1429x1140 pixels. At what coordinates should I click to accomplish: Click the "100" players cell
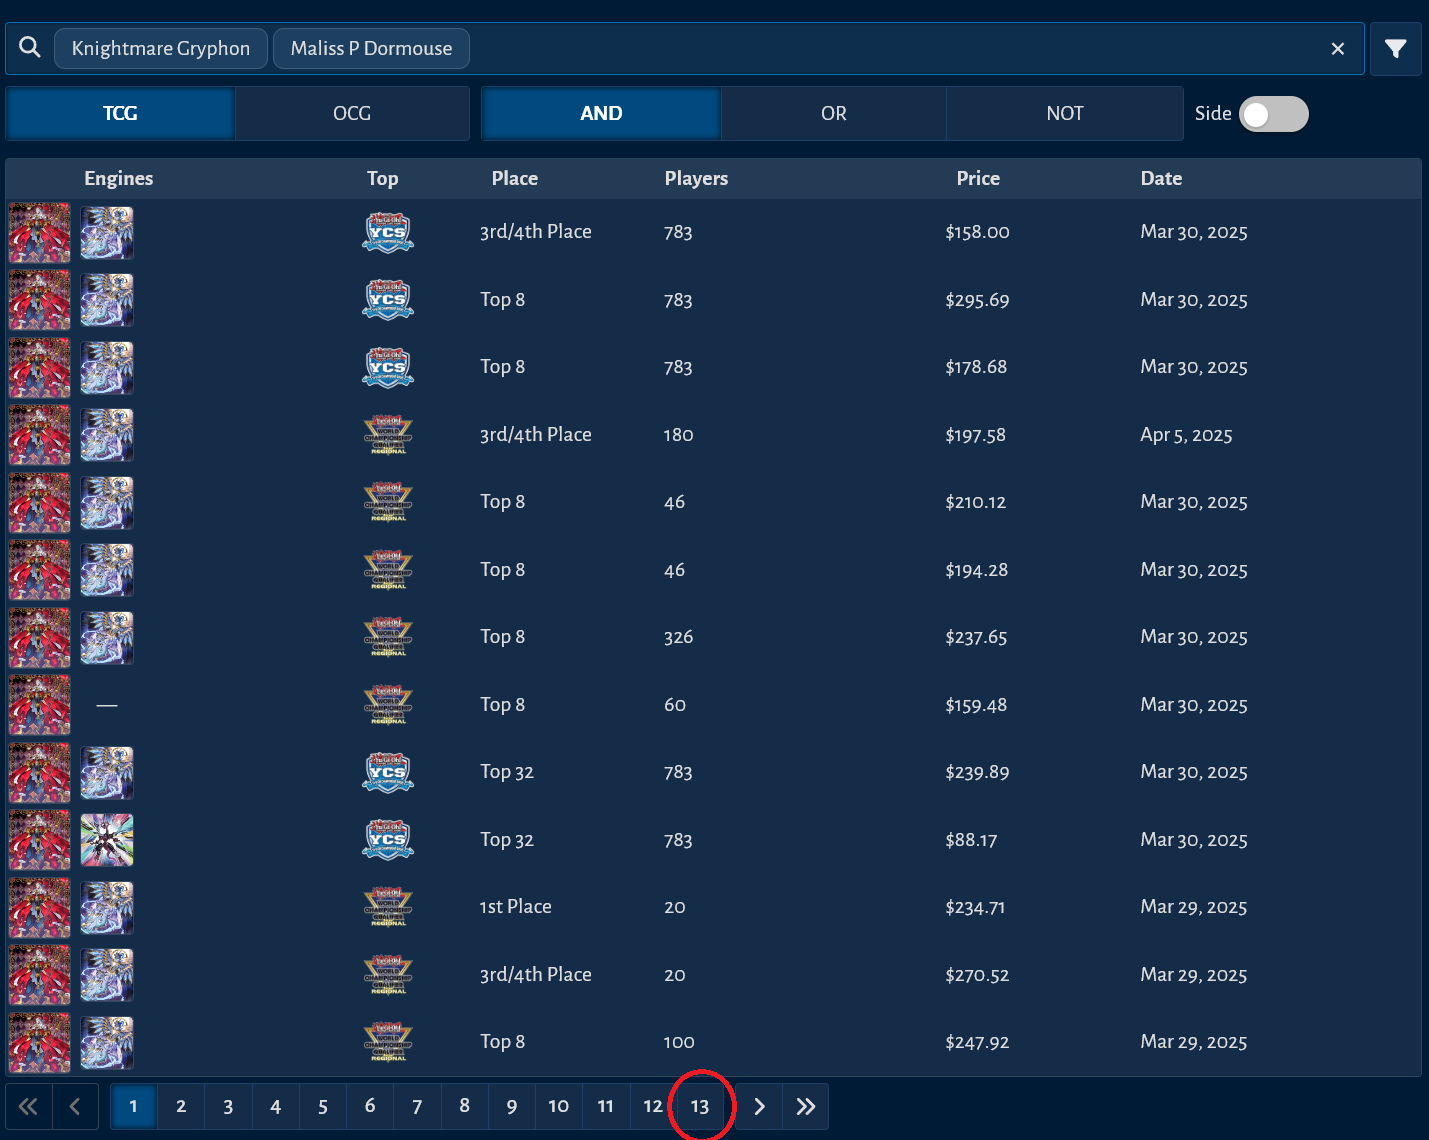click(679, 1042)
